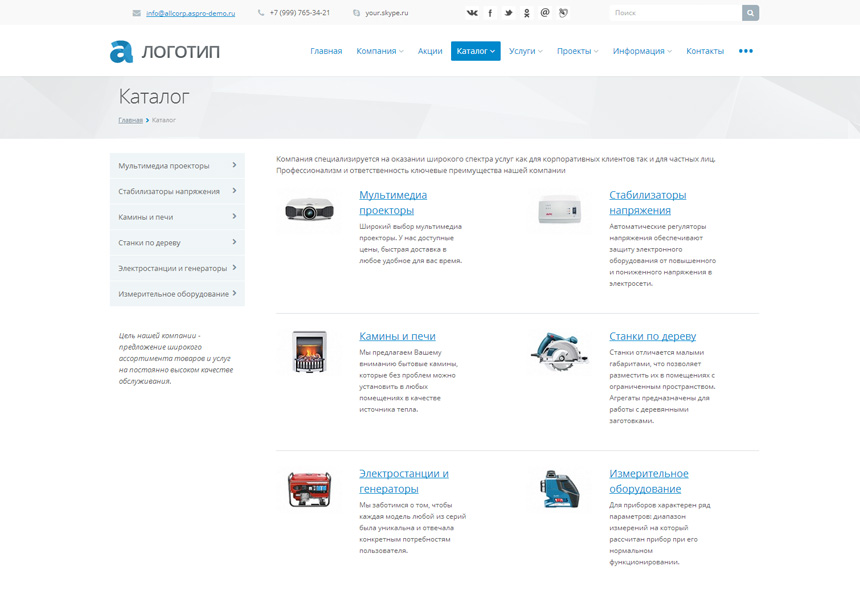Click the Главная breadcrumb link
The image size is (860, 600).
(x=130, y=120)
